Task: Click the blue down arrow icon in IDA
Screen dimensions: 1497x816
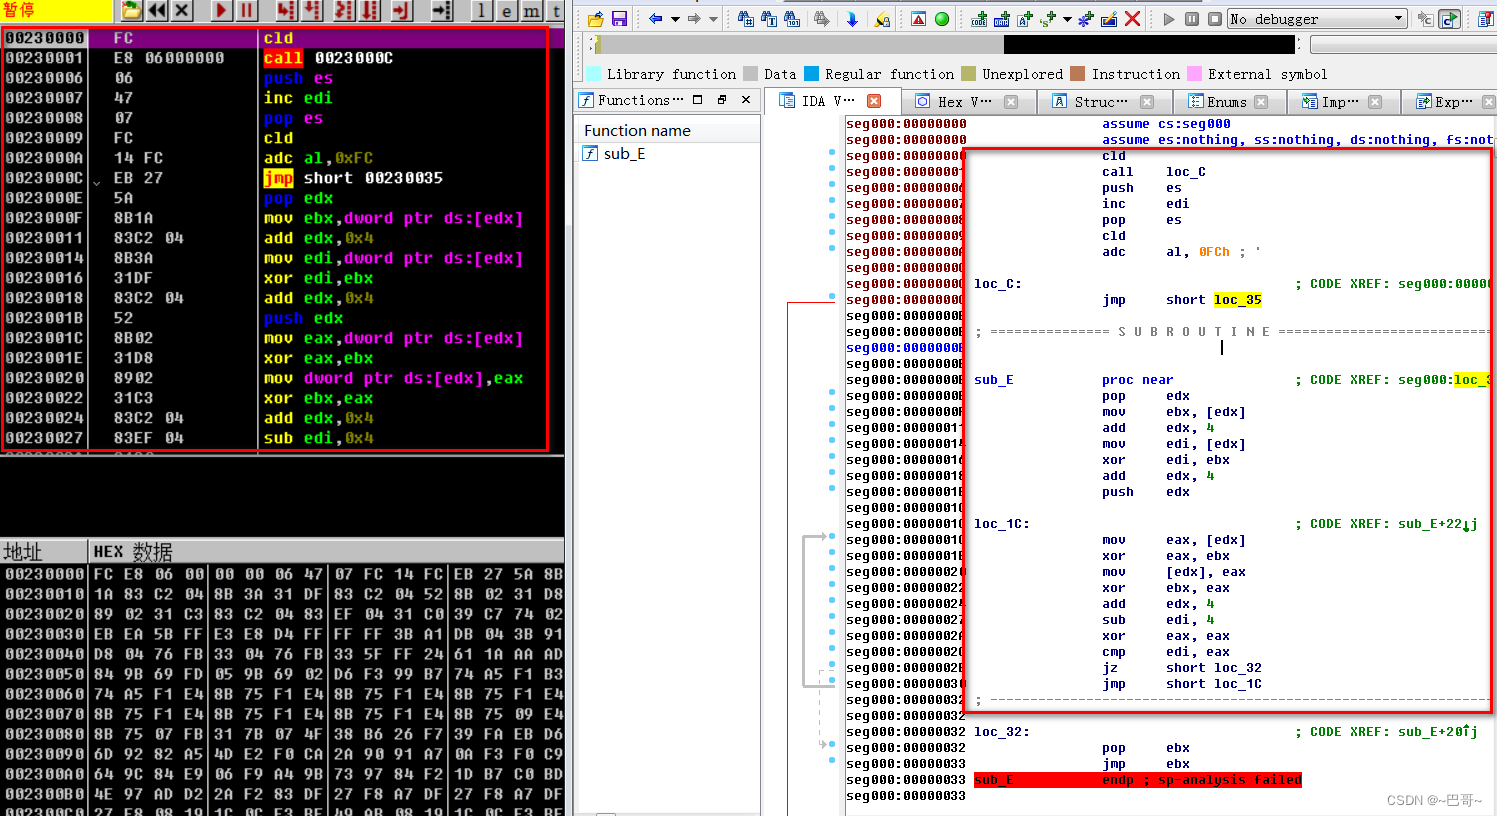Action: click(852, 19)
